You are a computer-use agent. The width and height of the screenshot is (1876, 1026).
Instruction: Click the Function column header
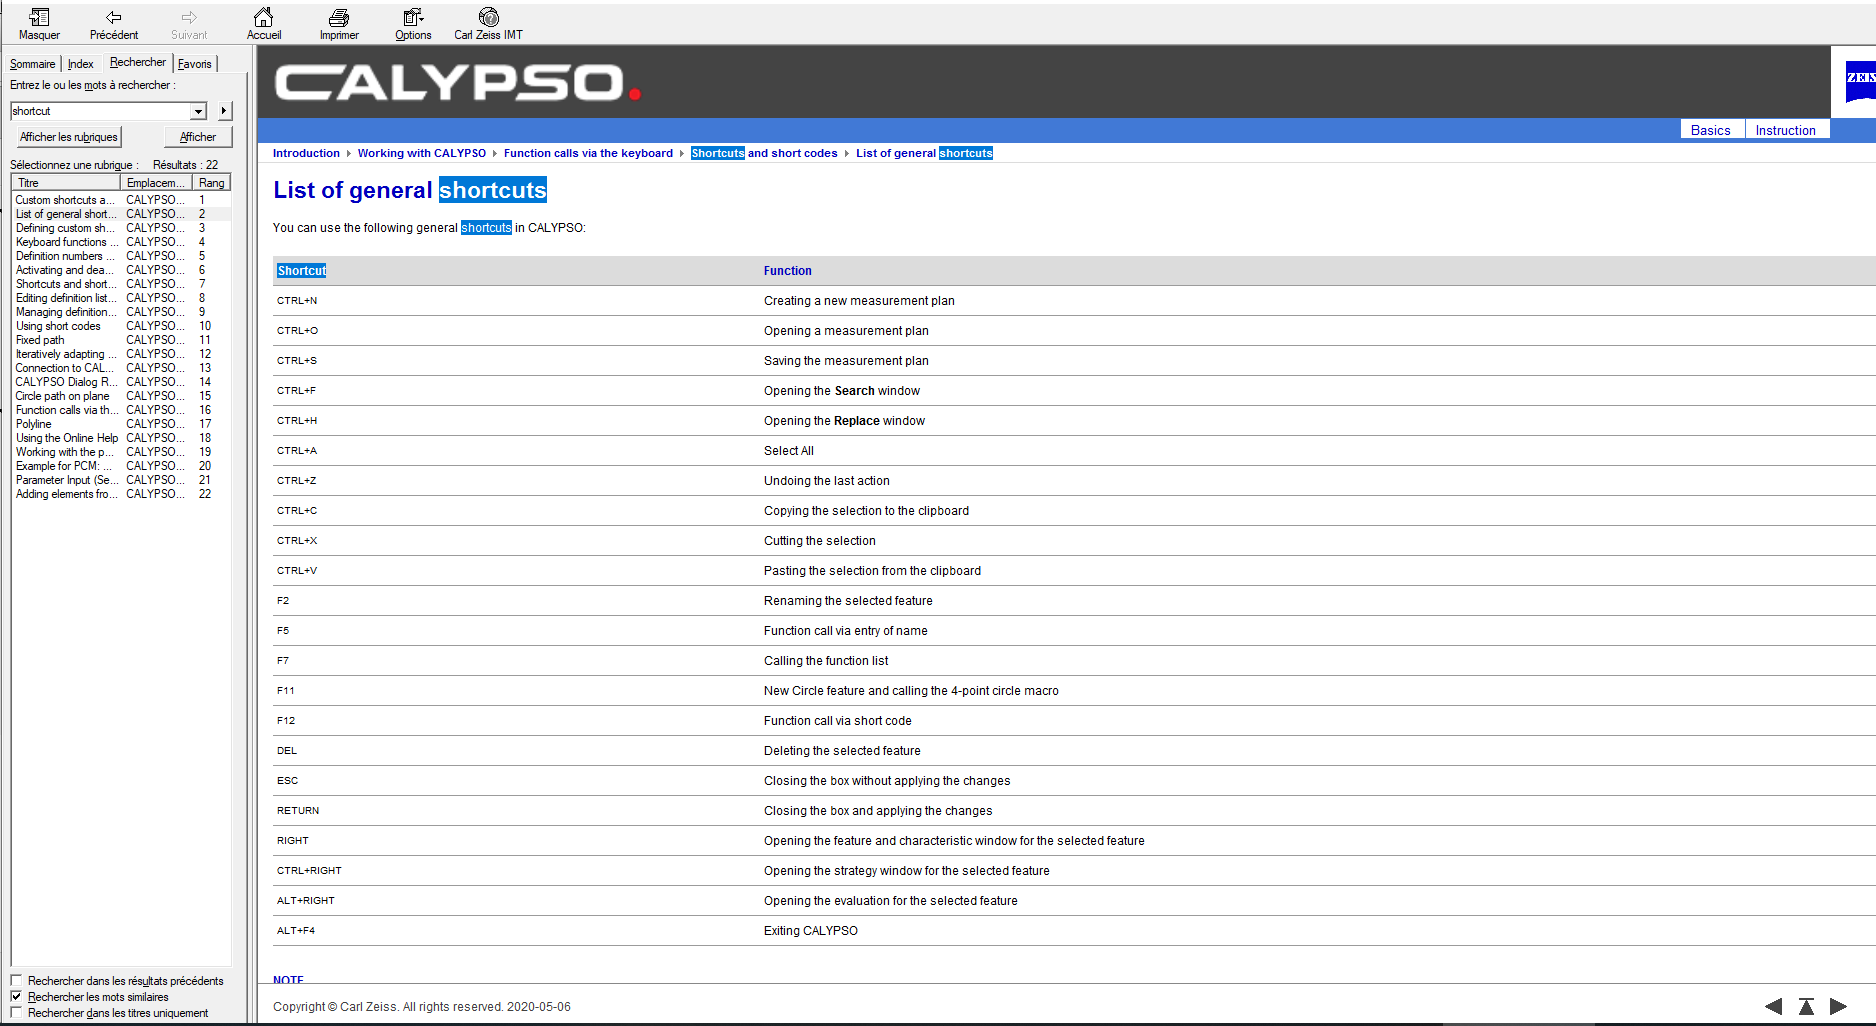pos(788,271)
